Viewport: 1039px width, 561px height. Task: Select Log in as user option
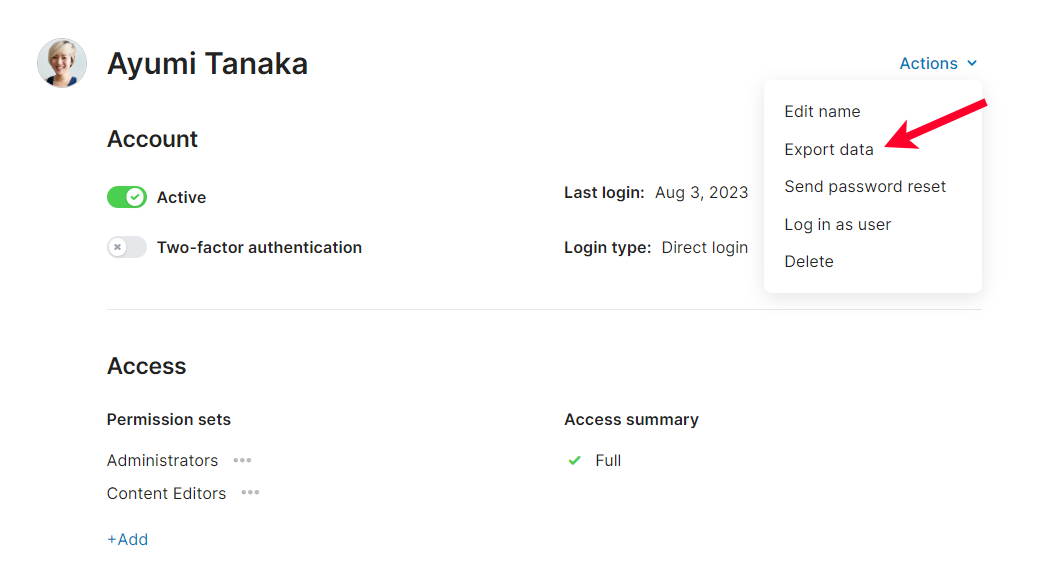[x=837, y=224]
